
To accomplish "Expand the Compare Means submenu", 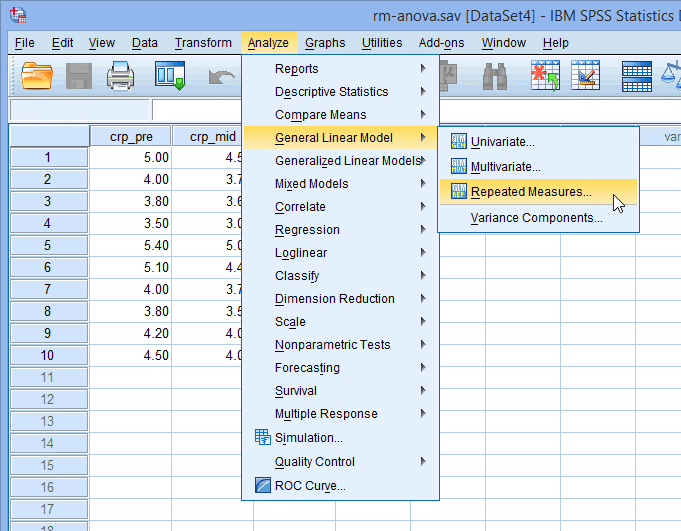I will (x=340, y=115).
